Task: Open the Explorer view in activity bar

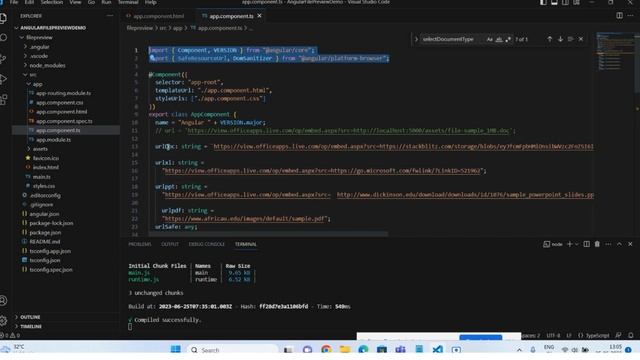Action: [3, 18]
